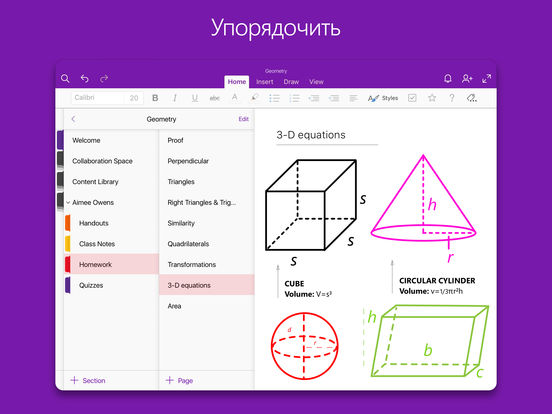
Task: Open the Area page
Action: [x=207, y=306]
